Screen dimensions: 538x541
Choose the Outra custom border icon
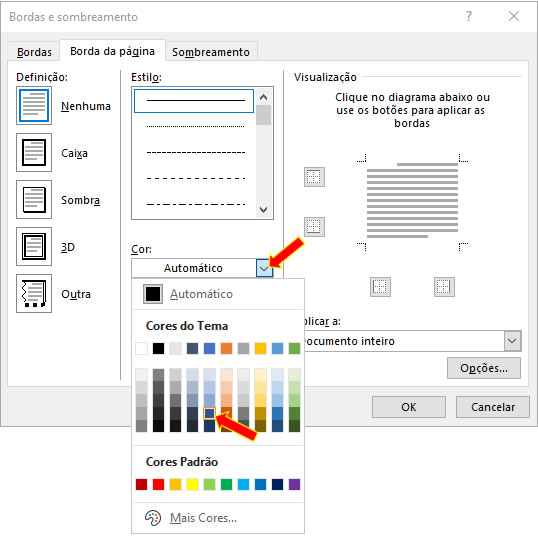point(34,294)
